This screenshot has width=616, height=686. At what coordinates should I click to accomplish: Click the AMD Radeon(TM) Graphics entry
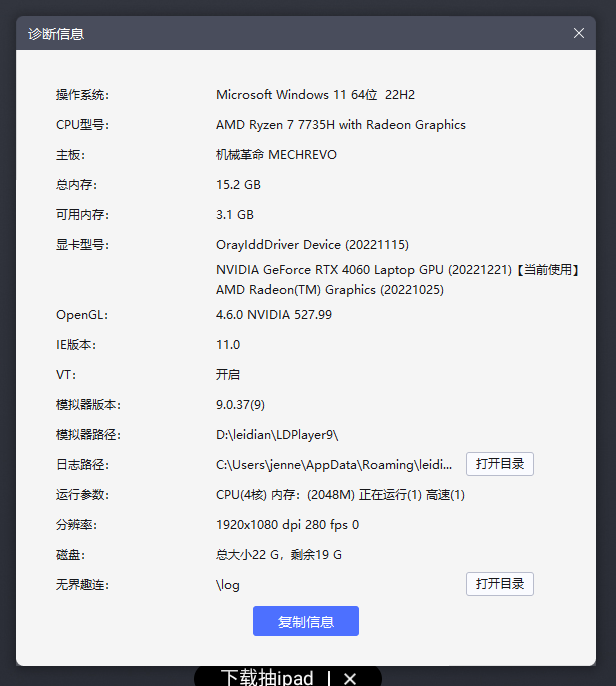(x=329, y=290)
